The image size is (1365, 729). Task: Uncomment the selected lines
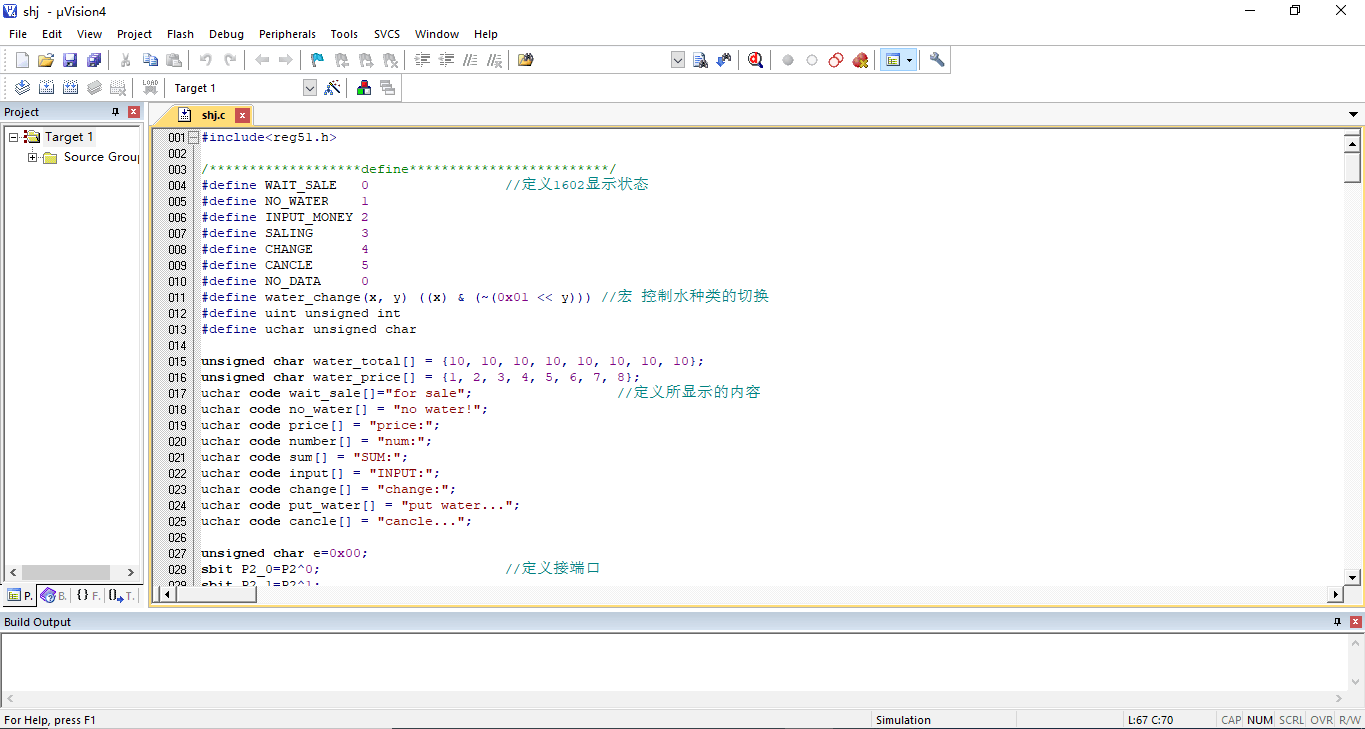tap(494, 60)
